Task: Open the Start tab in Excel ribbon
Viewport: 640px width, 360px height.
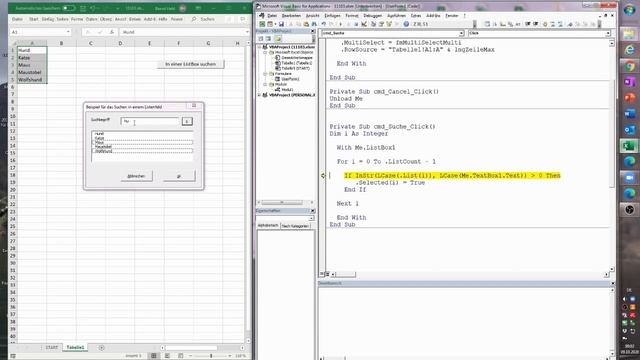Action: click(x=33, y=19)
